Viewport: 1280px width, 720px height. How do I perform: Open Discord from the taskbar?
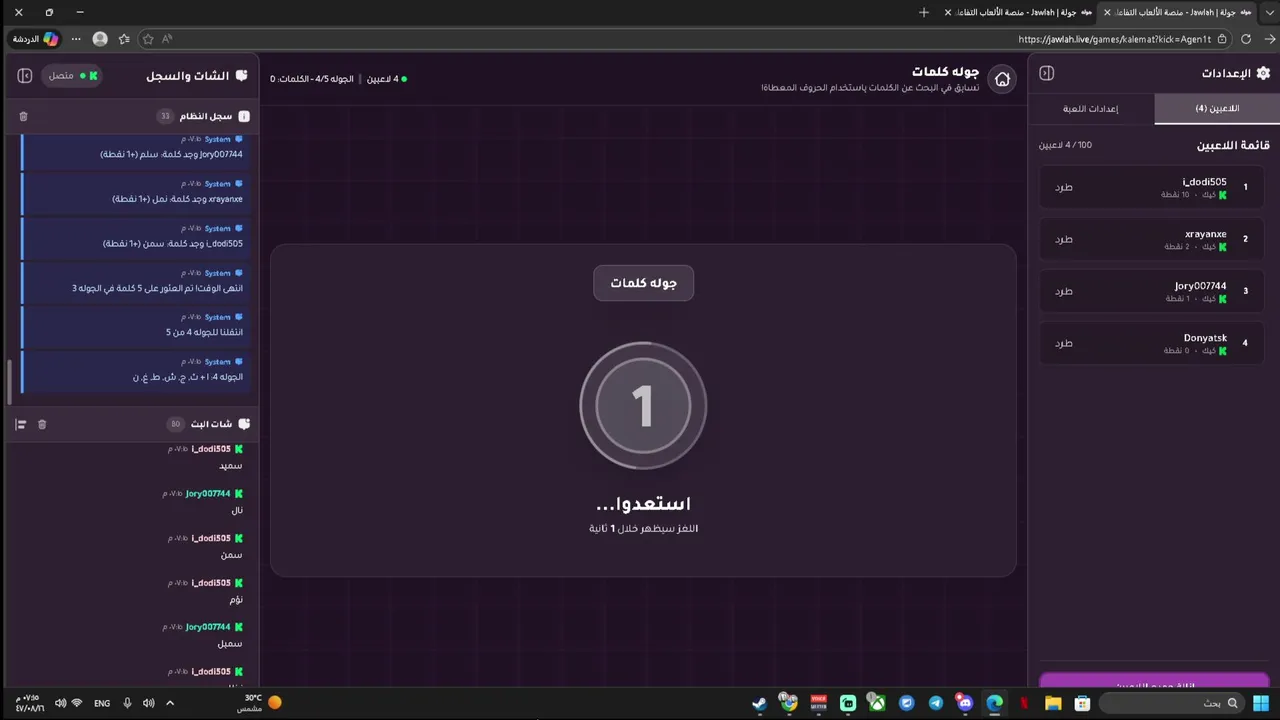965,703
